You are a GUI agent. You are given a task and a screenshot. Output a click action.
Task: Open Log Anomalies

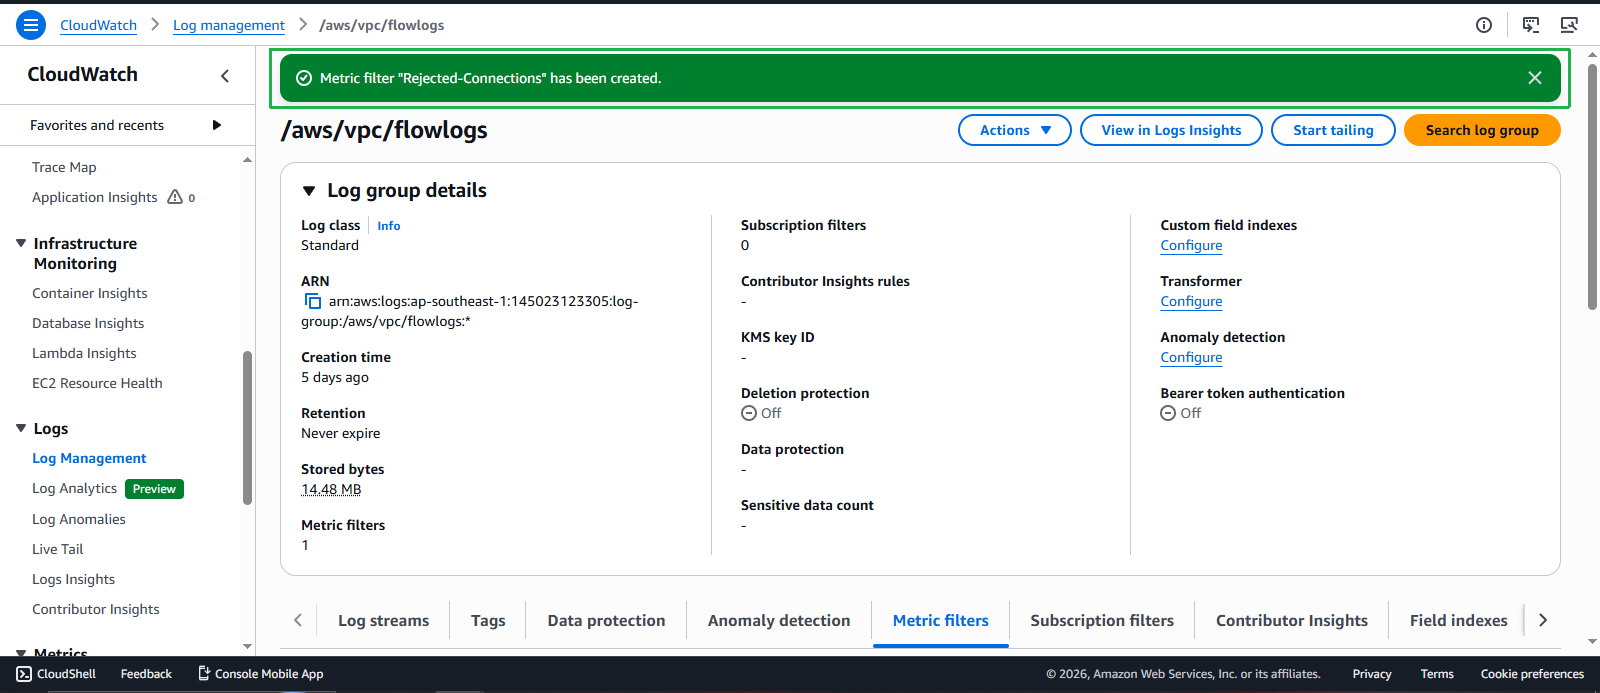[79, 519]
